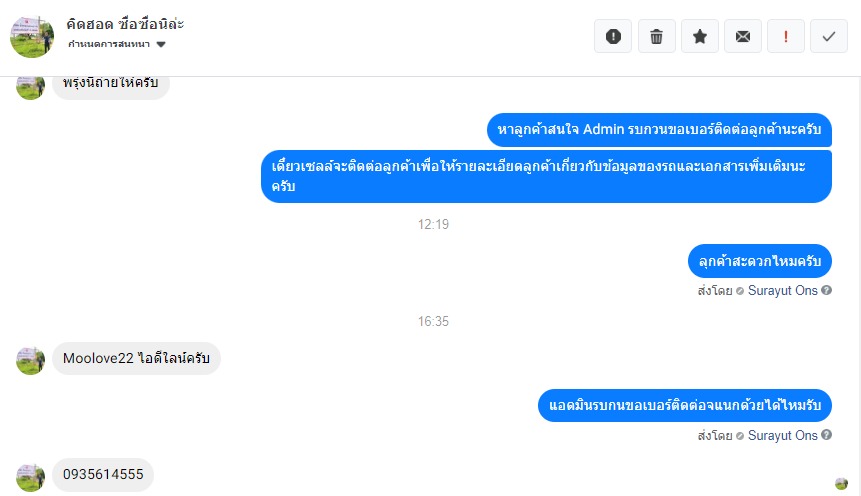The image size is (861, 496).
Task: Delete conversation using trash icon
Action: click(x=656, y=36)
